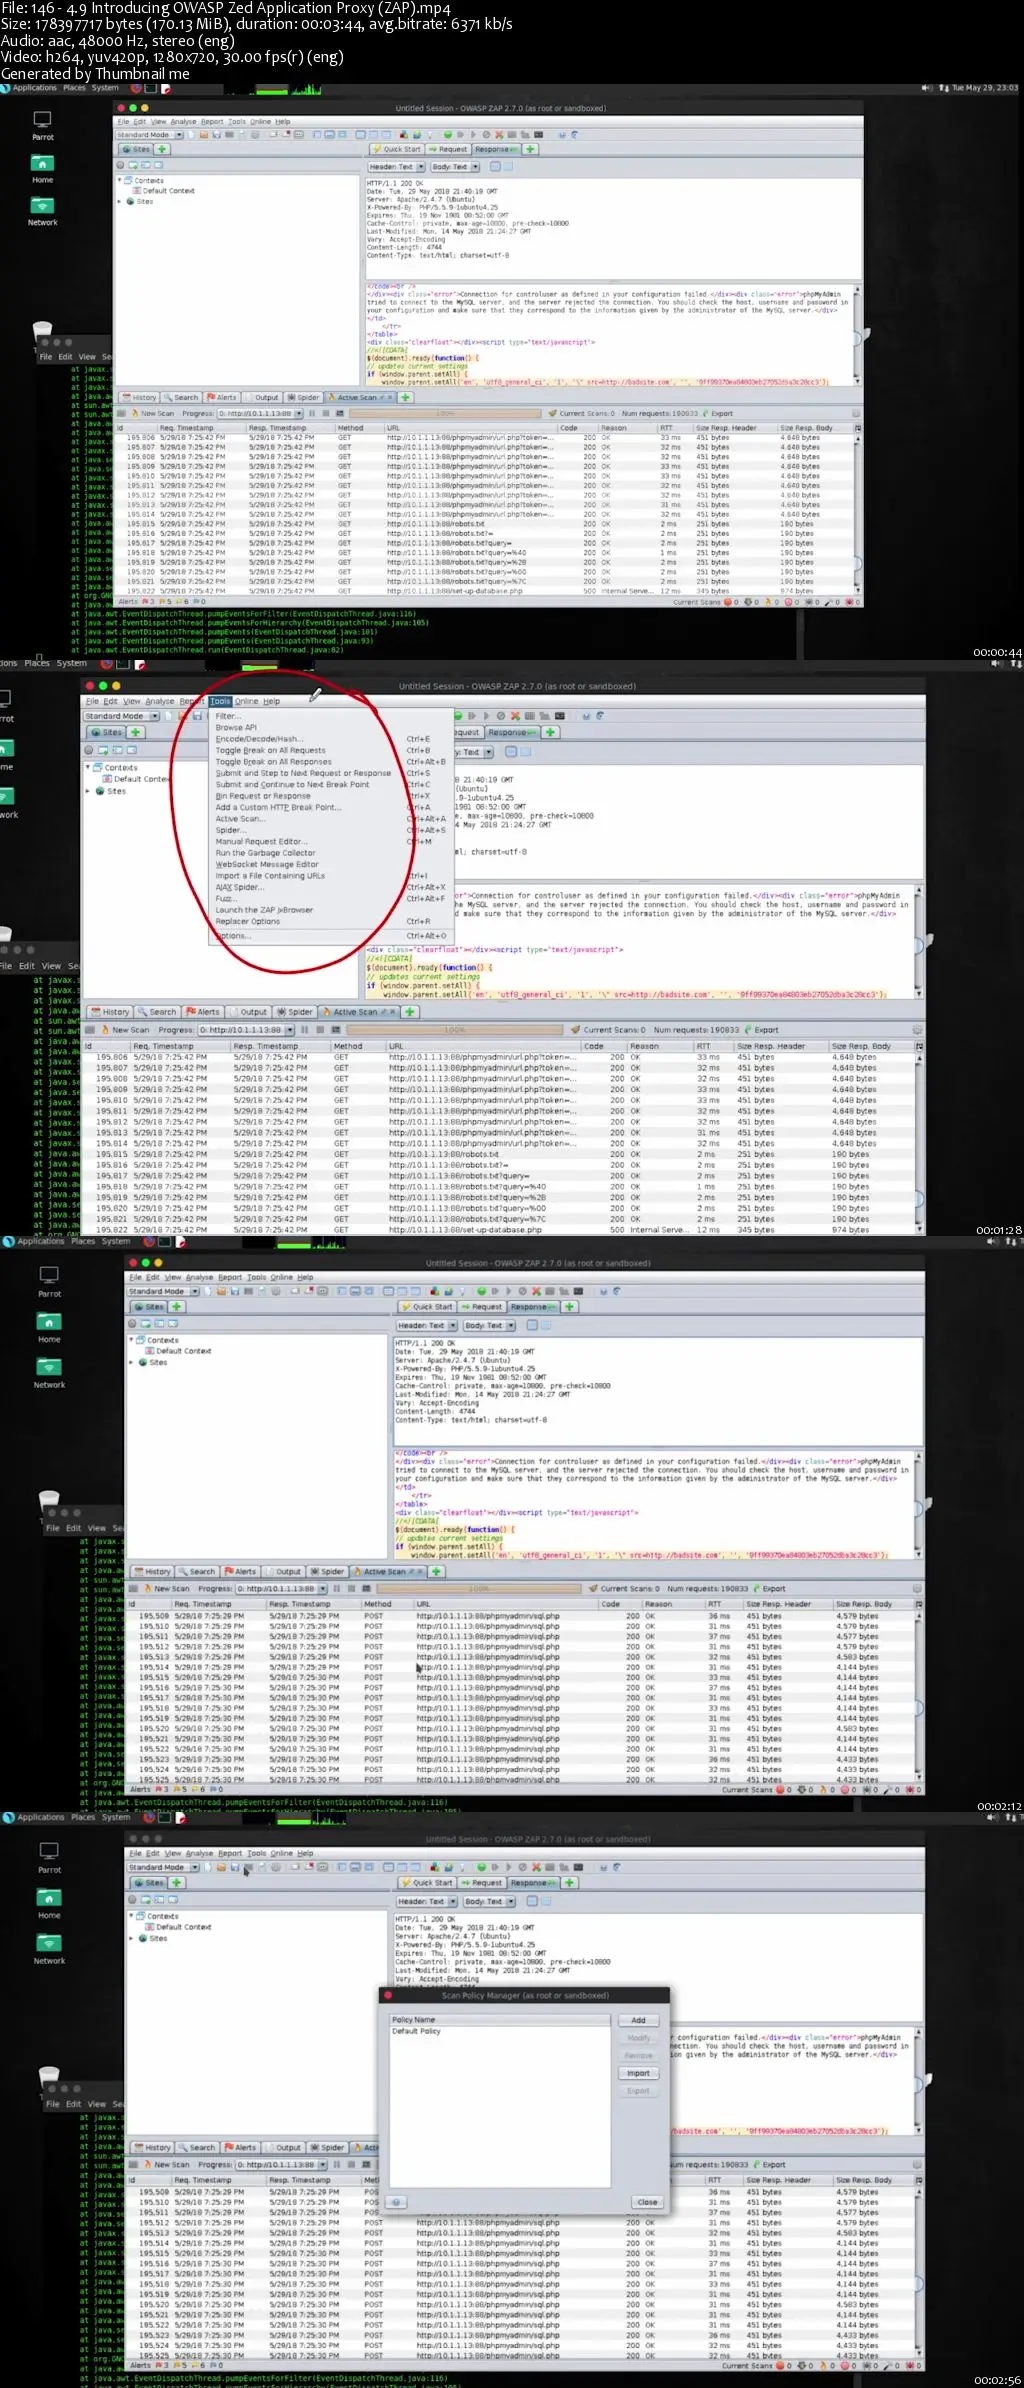This screenshot has width=1024, height=2388.
Task: Open the Network desktop icon in 00:02:56 frame
Action: click(49, 1948)
